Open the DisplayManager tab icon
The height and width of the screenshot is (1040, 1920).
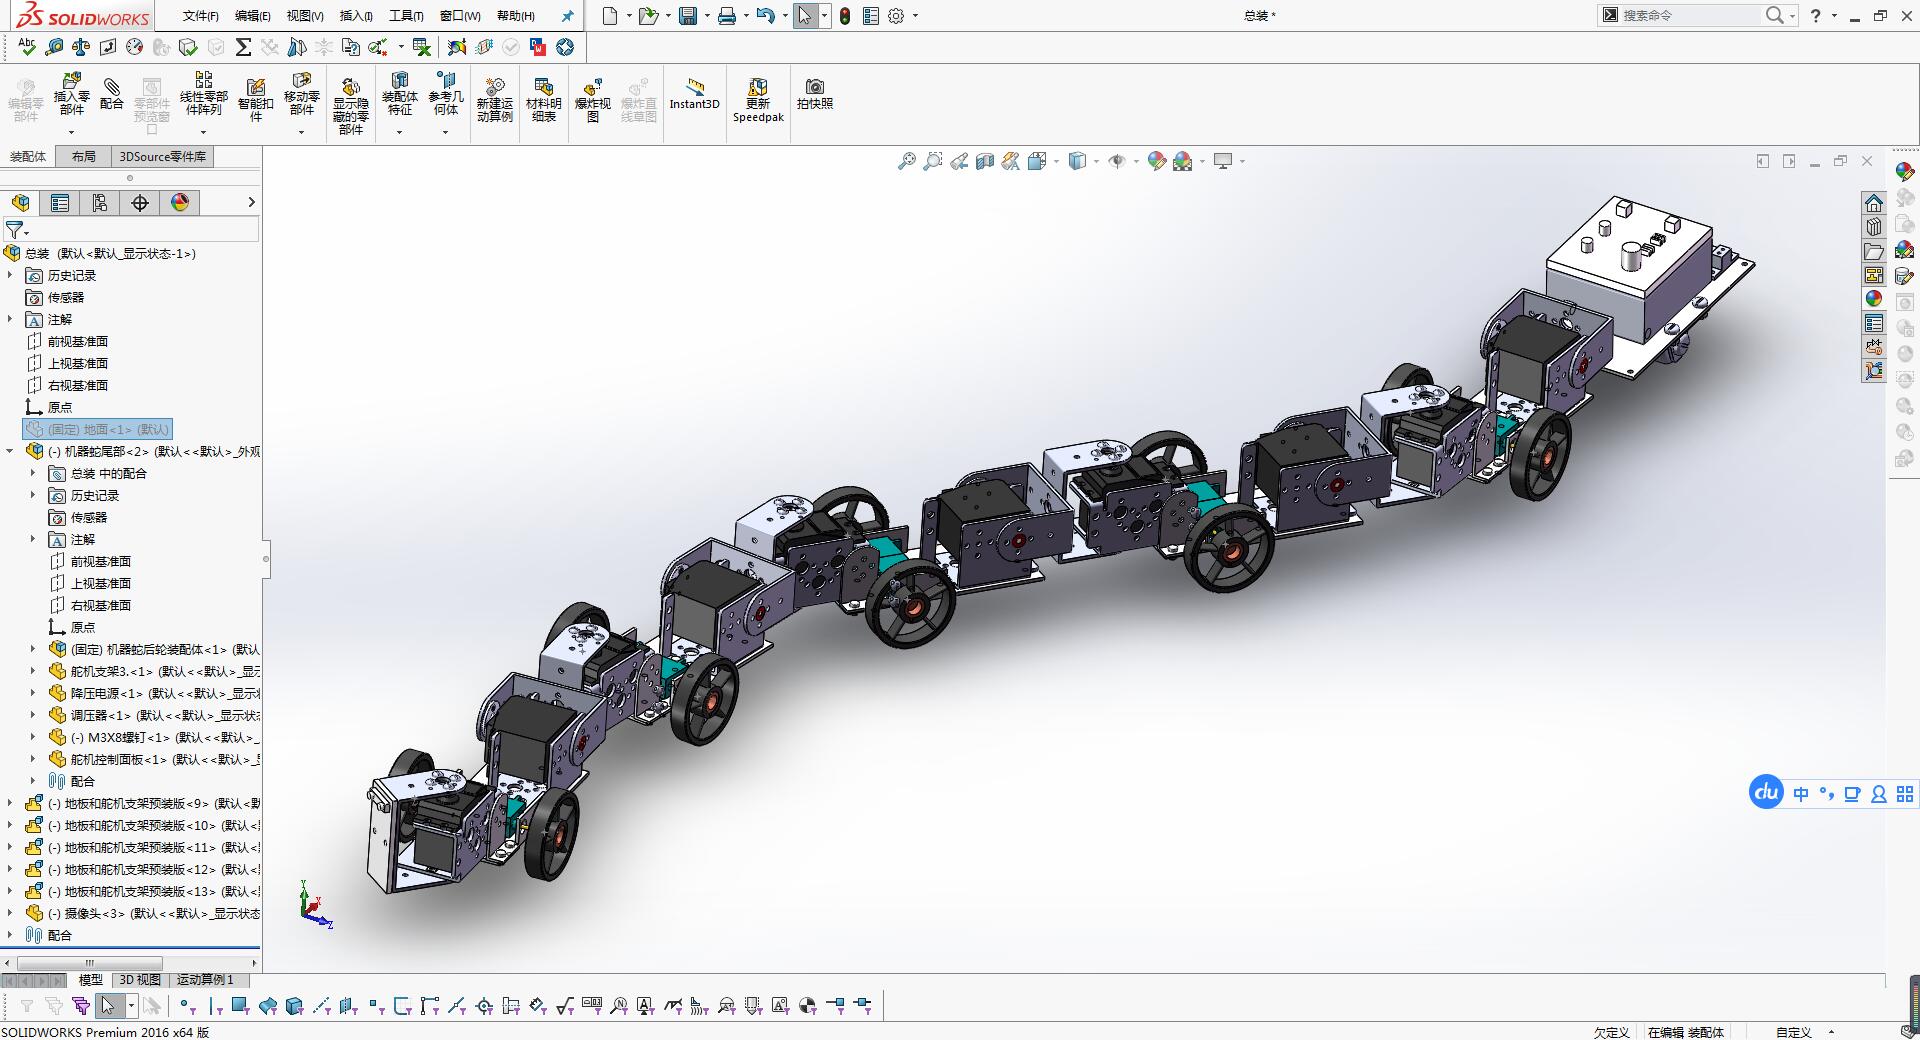pos(180,203)
